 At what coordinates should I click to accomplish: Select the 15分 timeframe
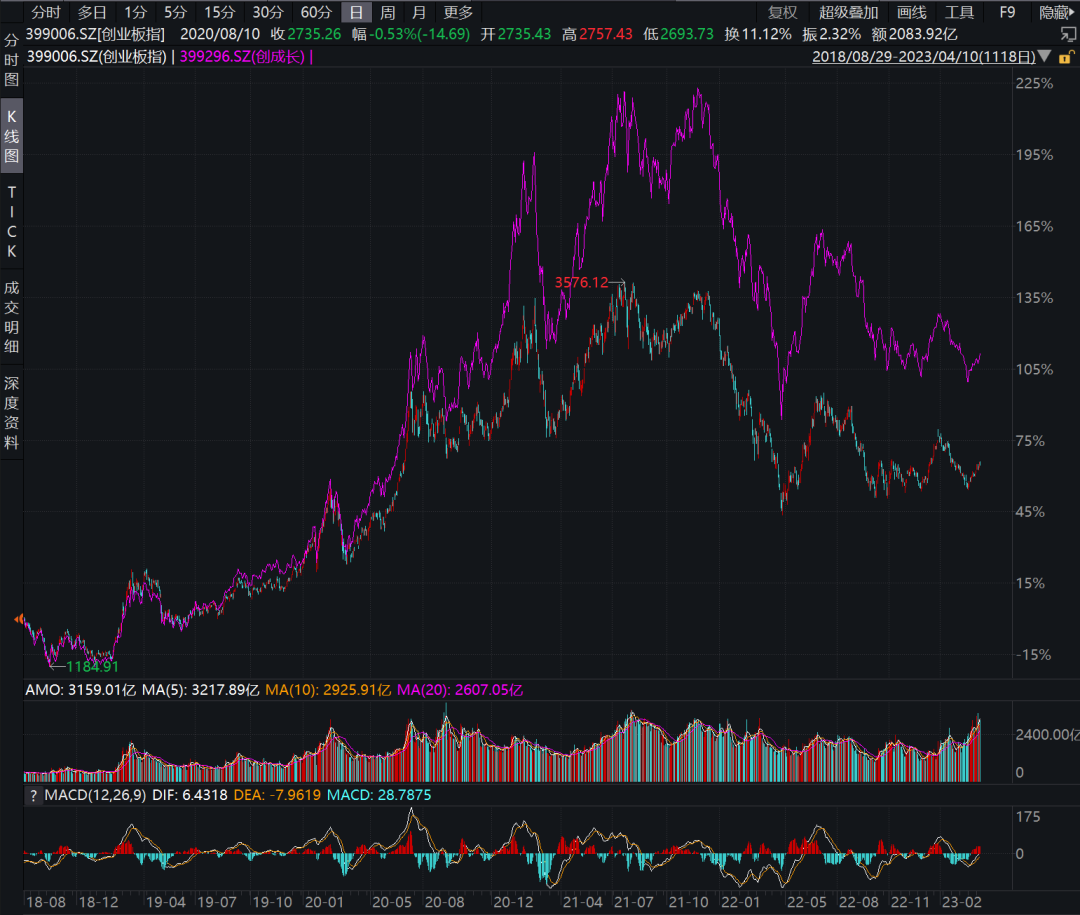[220, 12]
